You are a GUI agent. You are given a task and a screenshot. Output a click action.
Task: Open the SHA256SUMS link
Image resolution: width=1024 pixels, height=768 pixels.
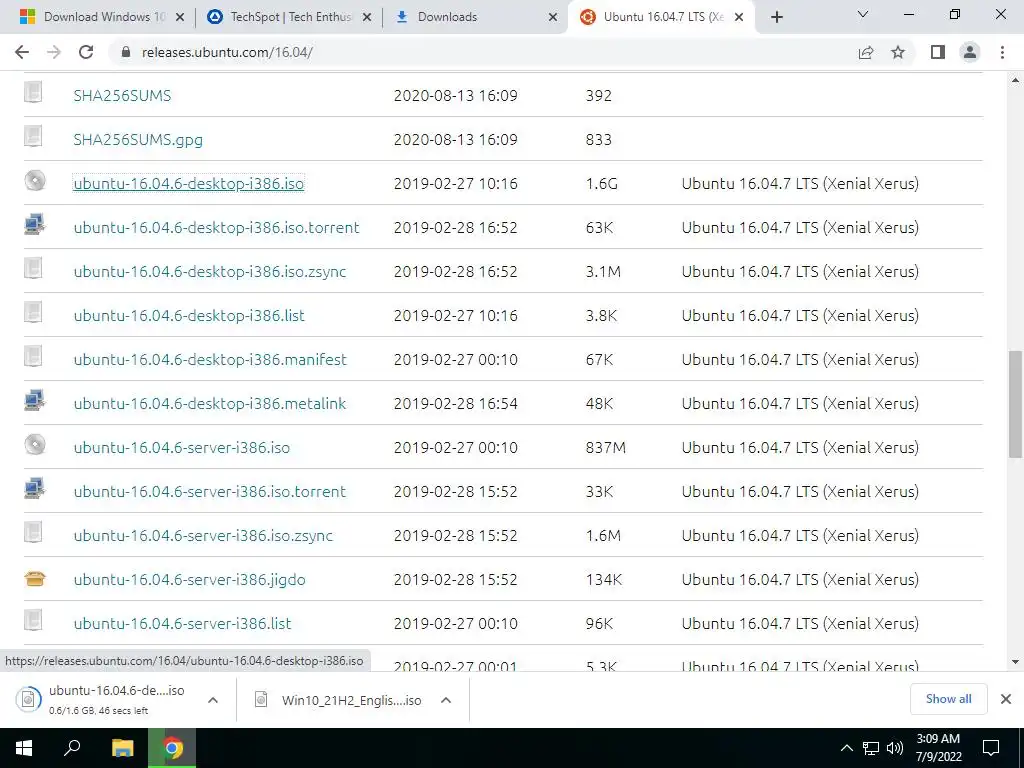click(122, 95)
